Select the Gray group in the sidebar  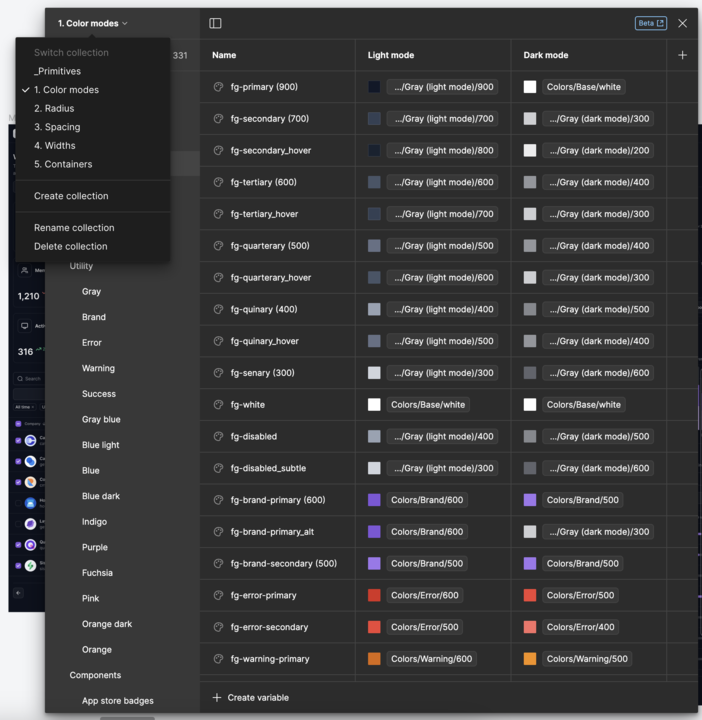click(91, 292)
